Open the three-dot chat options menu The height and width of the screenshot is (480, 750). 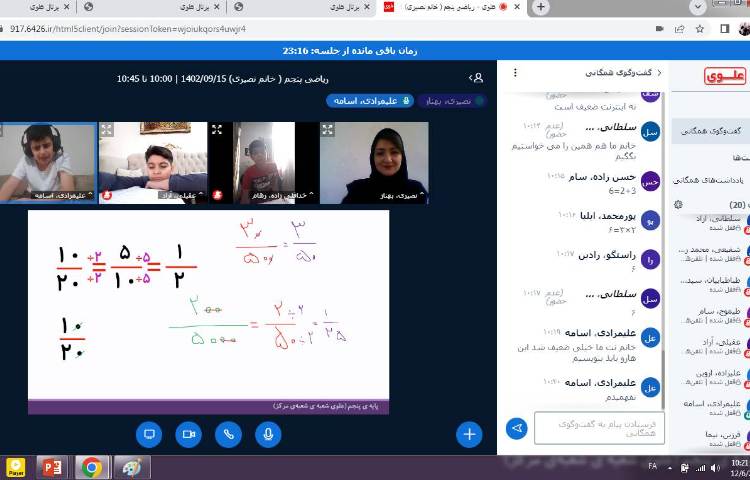coord(515,73)
